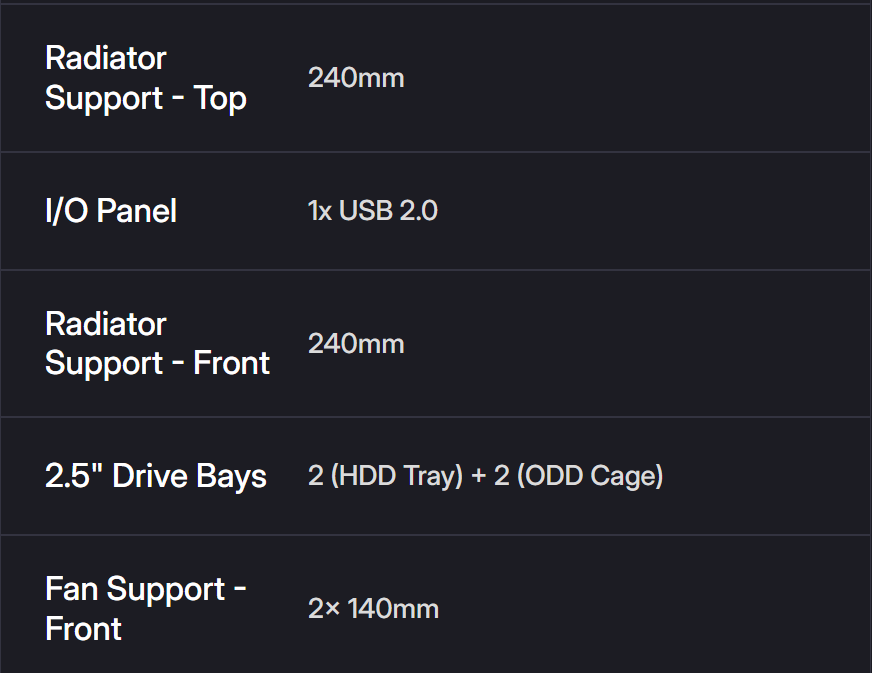Click the 'Radiator Support - Top' row label
Viewport: 872px width, 673px height.
[145, 78]
